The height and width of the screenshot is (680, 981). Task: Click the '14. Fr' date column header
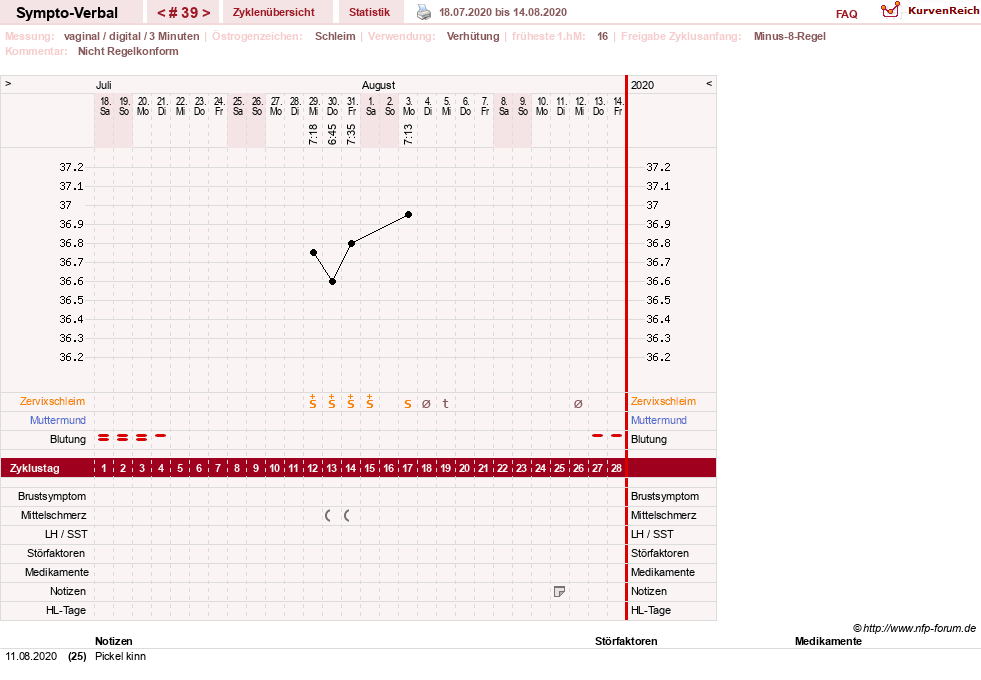[618, 106]
